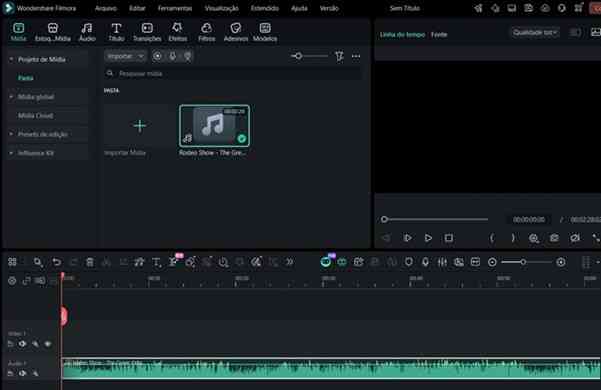Open the Adesivos stickers tab
The image size is (601, 390).
(x=235, y=32)
